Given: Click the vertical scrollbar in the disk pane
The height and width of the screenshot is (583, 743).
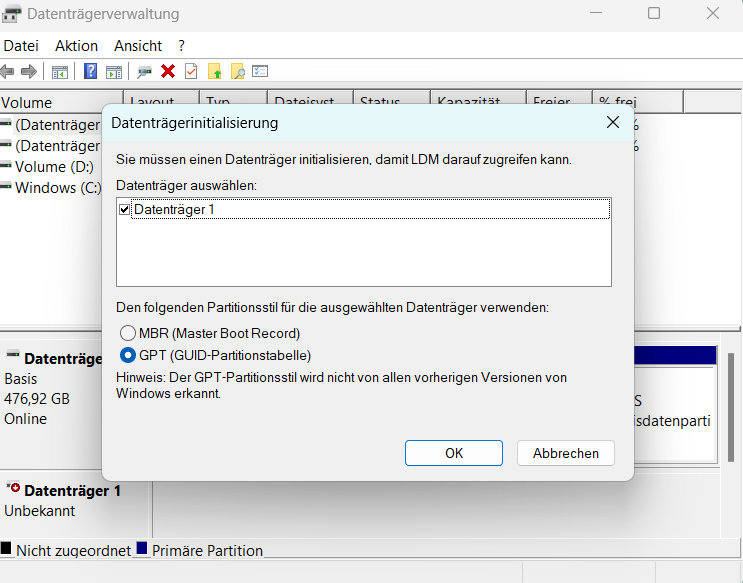Looking at the screenshot, I should pyautogui.click(x=731, y=408).
